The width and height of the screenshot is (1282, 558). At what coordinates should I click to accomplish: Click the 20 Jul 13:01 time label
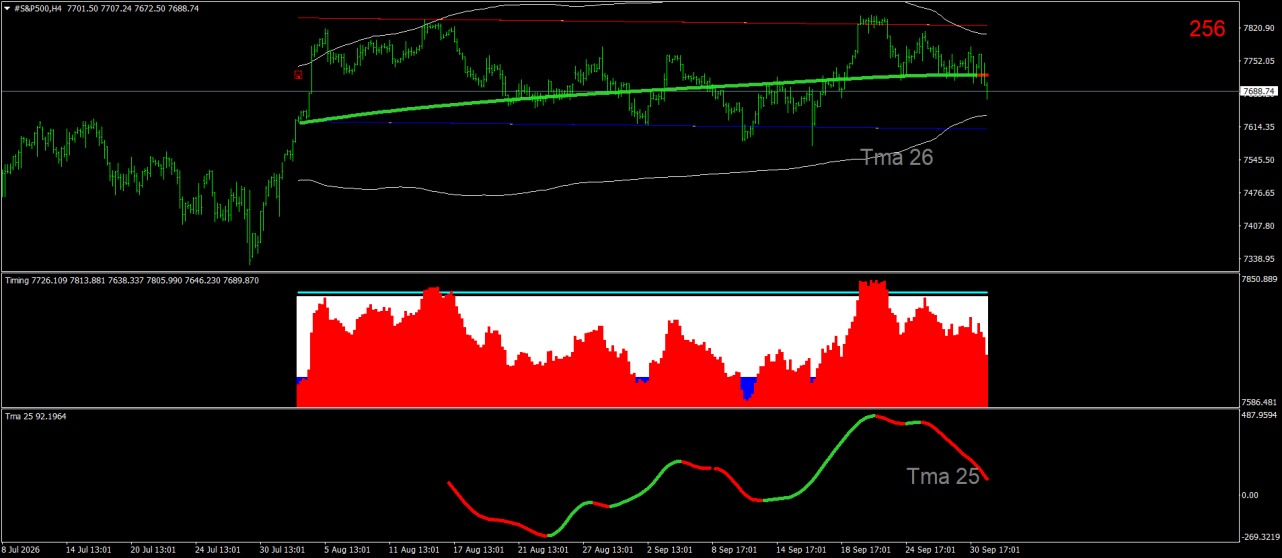point(153,550)
